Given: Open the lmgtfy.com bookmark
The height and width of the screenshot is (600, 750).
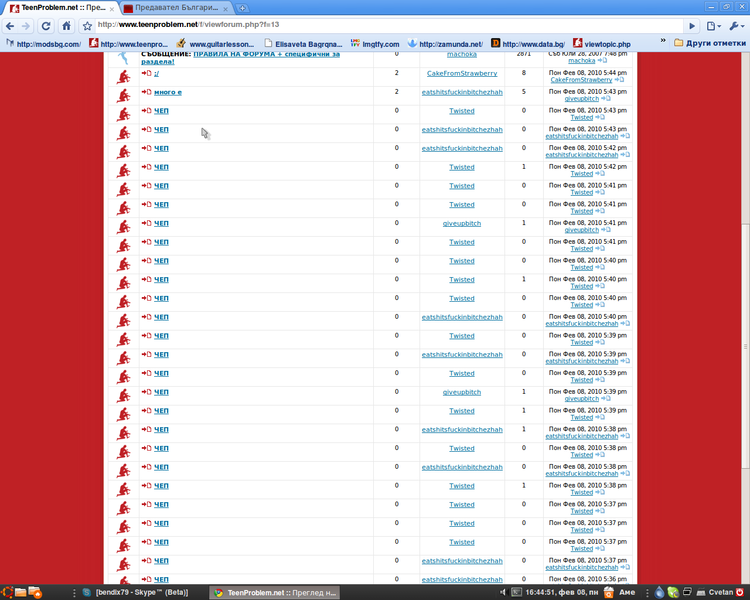Looking at the screenshot, I should (375, 44).
